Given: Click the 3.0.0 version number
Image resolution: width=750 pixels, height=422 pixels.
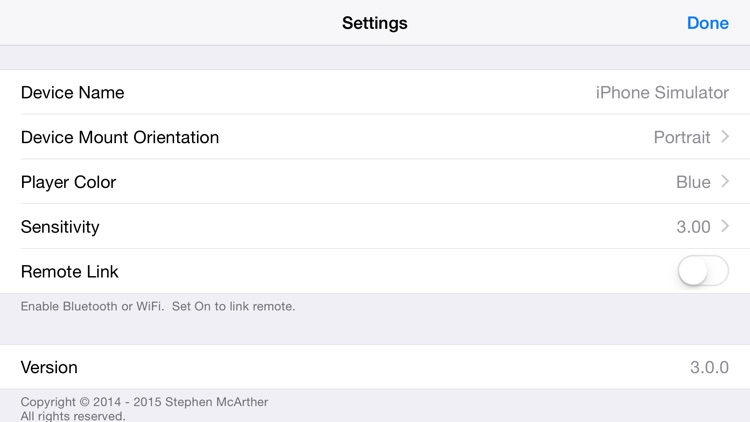Looking at the screenshot, I should pyautogui.click(x=709, y=367).
